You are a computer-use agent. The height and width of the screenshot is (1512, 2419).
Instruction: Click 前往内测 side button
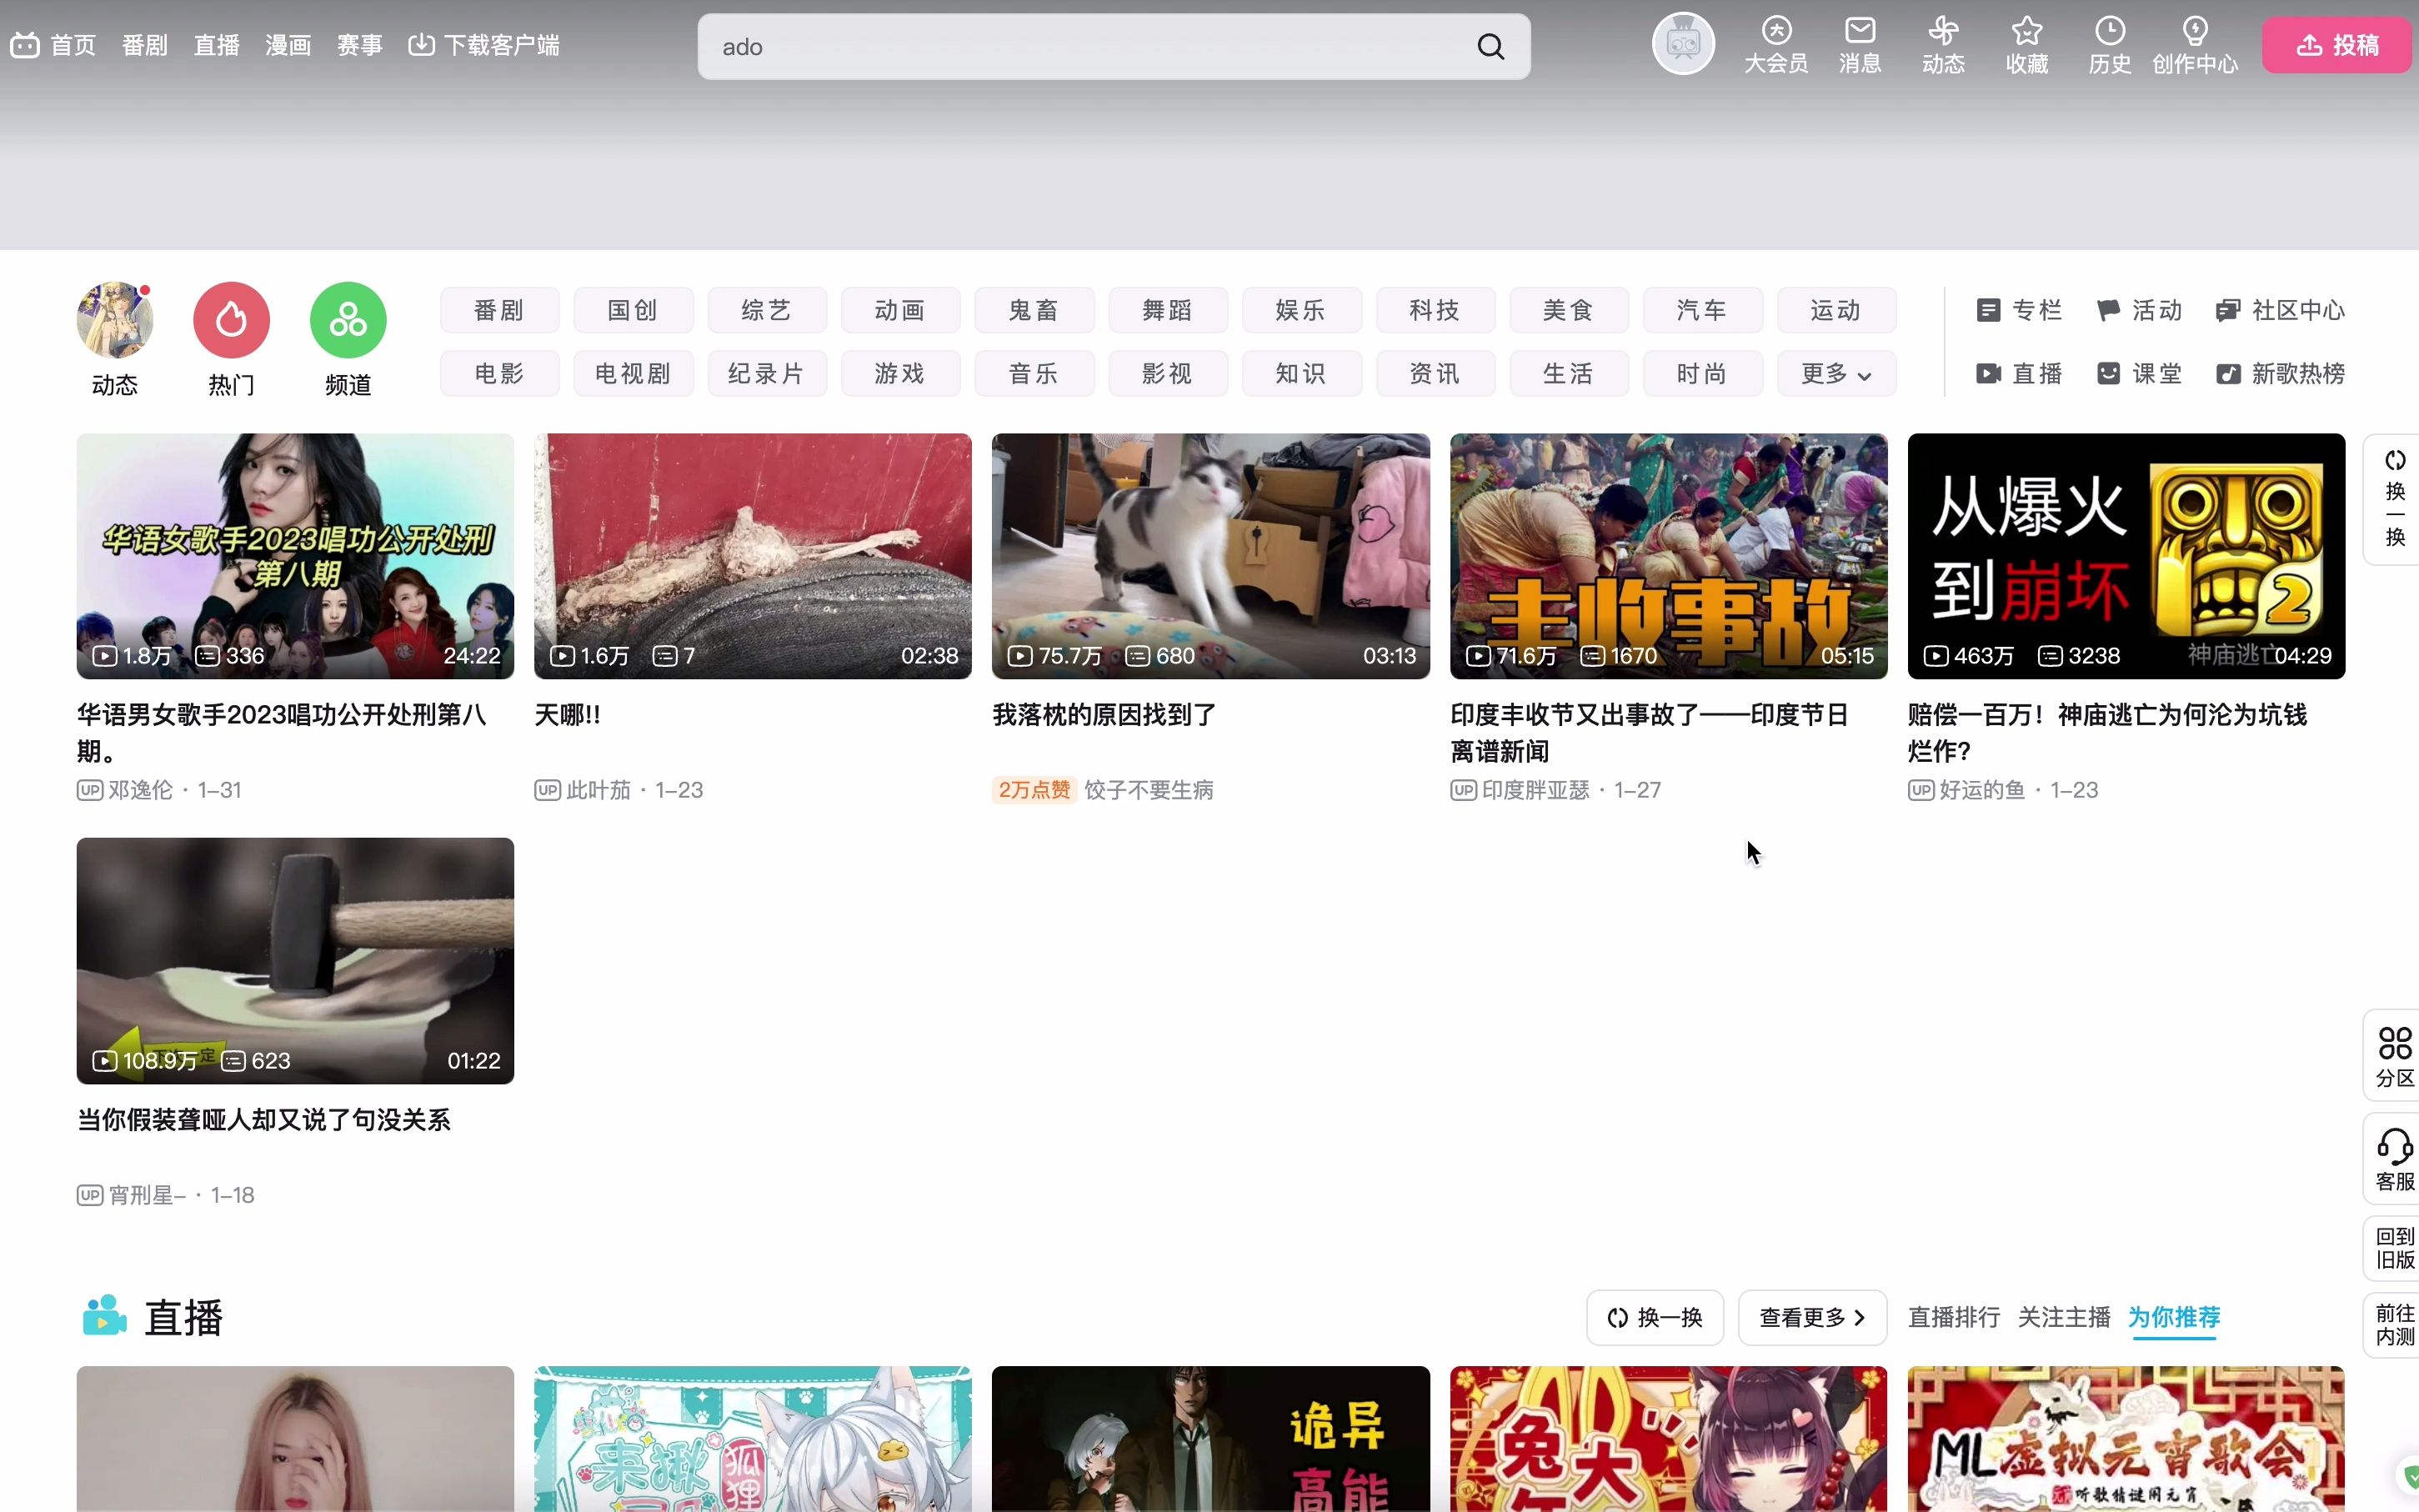pos(2394,1325)
